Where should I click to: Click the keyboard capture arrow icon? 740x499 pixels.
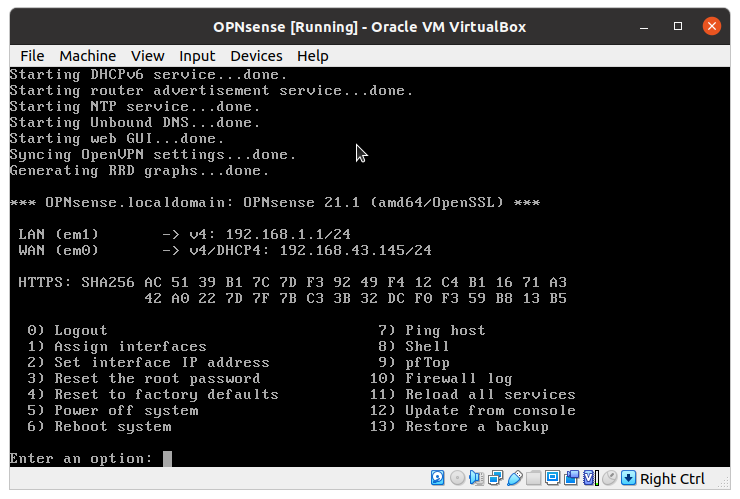[628, 478]
